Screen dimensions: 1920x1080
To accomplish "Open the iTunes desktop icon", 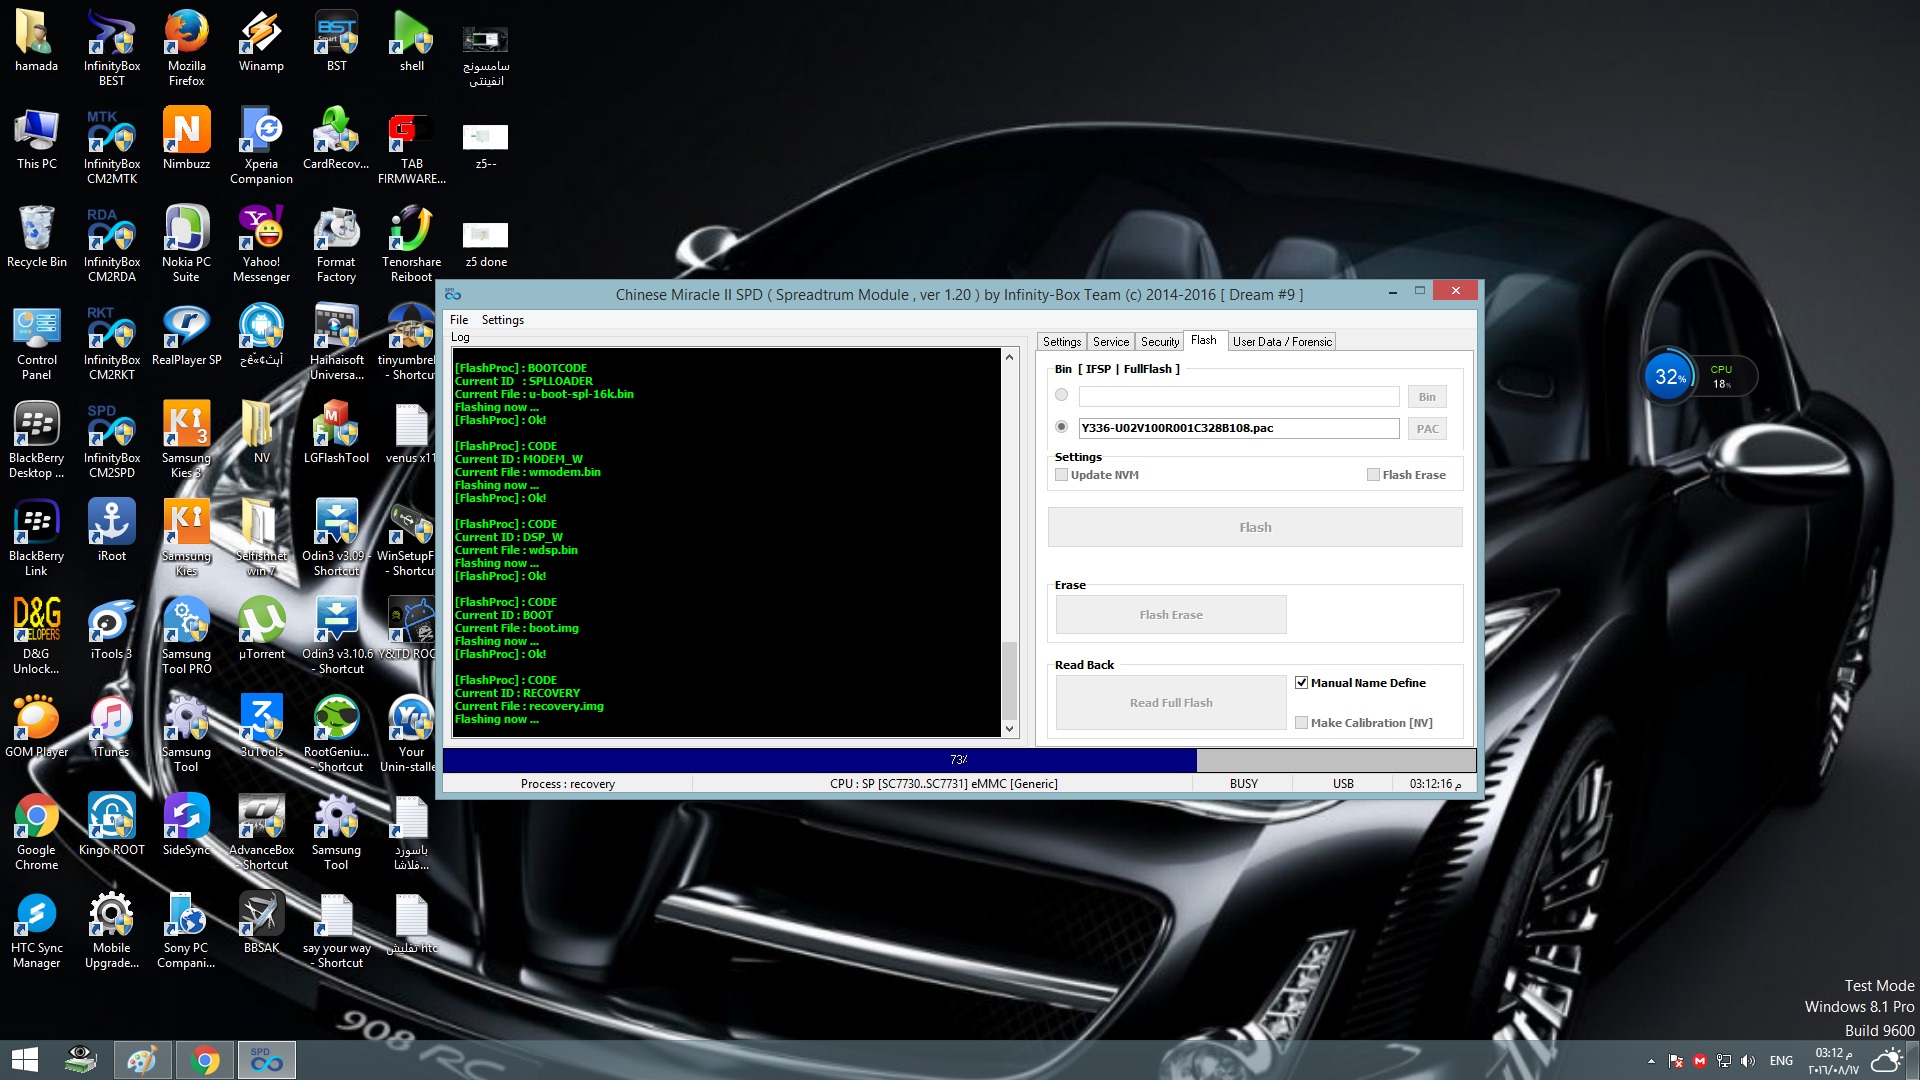I will point(111,726).
